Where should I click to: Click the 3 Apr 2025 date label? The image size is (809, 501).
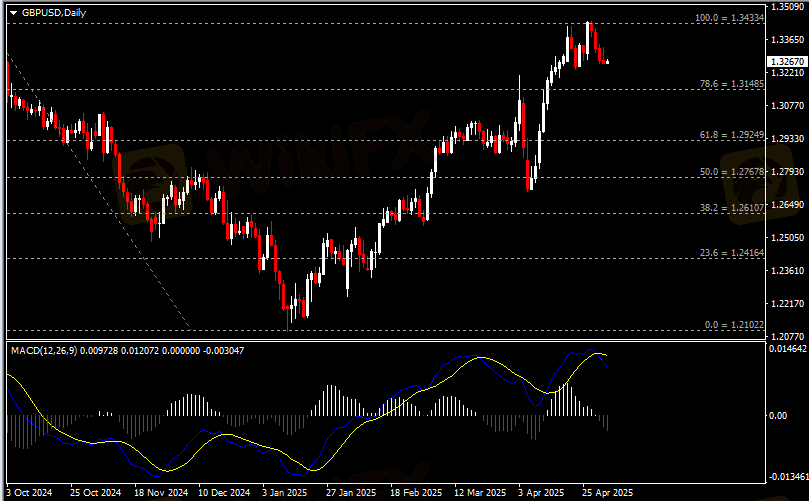541,493
